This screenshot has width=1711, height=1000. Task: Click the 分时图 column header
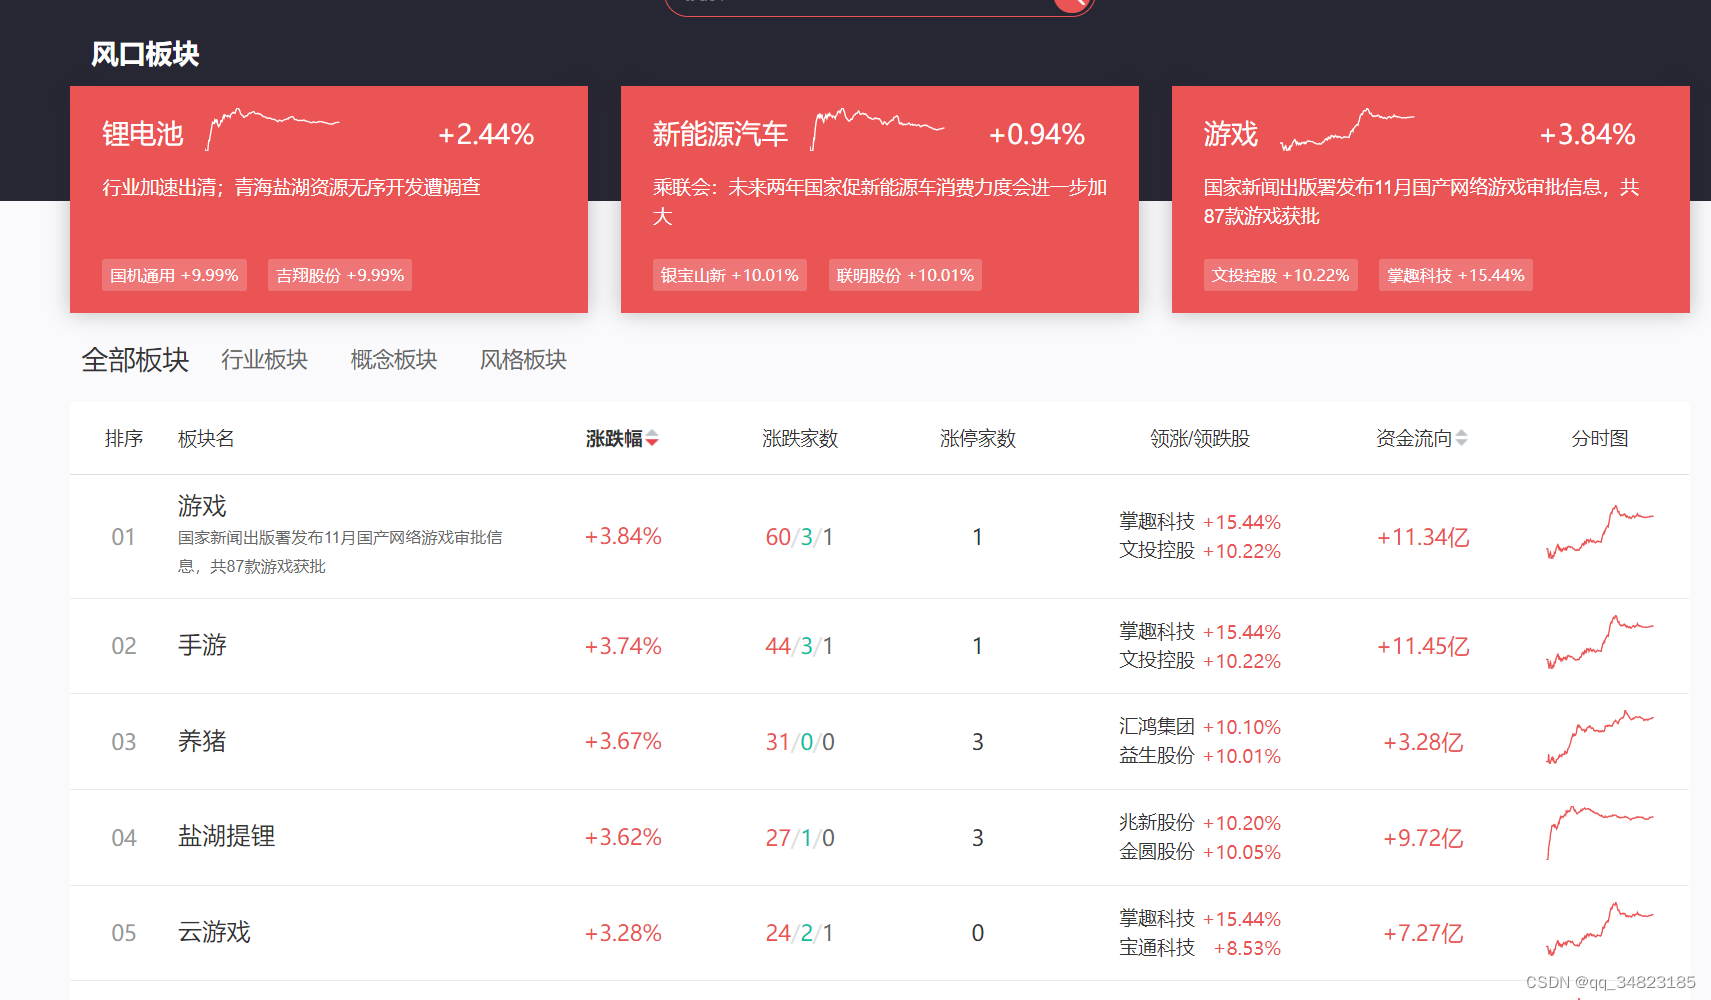point(1600,438)
